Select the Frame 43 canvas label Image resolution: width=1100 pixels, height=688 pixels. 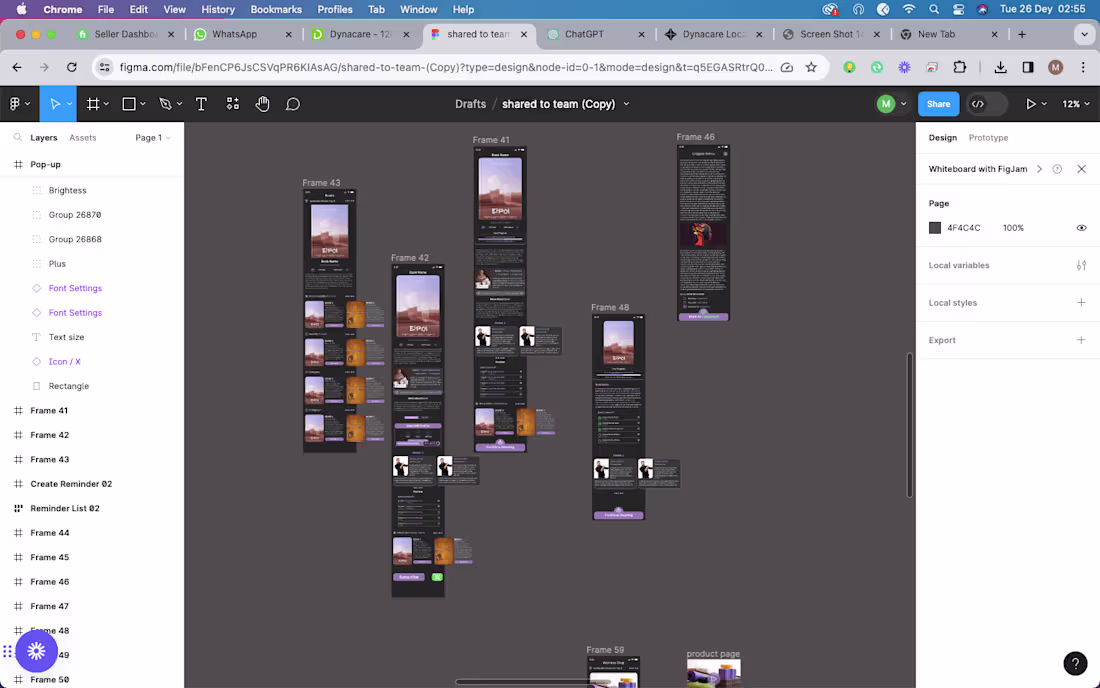[321, 182]
